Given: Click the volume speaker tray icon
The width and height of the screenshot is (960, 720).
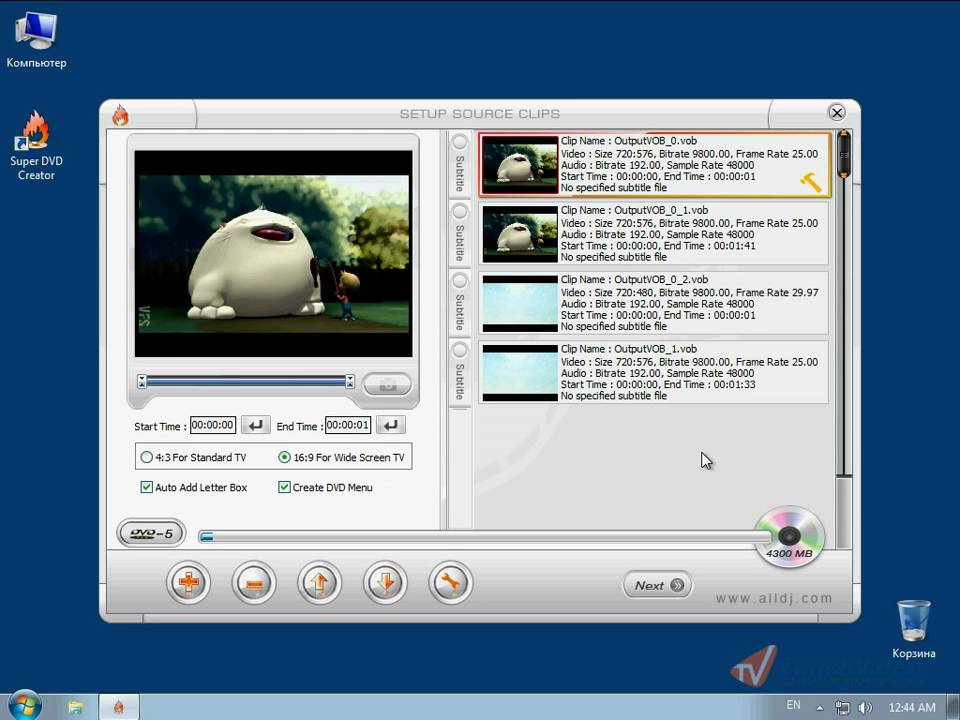Looking at the screenshot, I should 864,708.
